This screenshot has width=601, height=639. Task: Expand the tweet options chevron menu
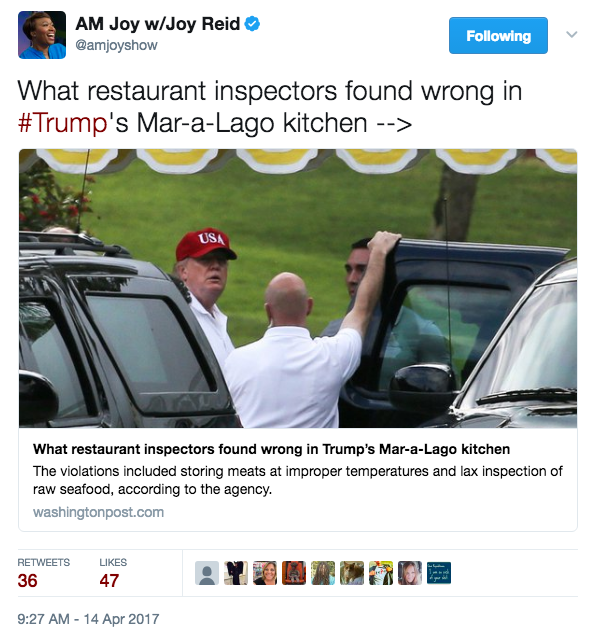(x=572, y=34)
